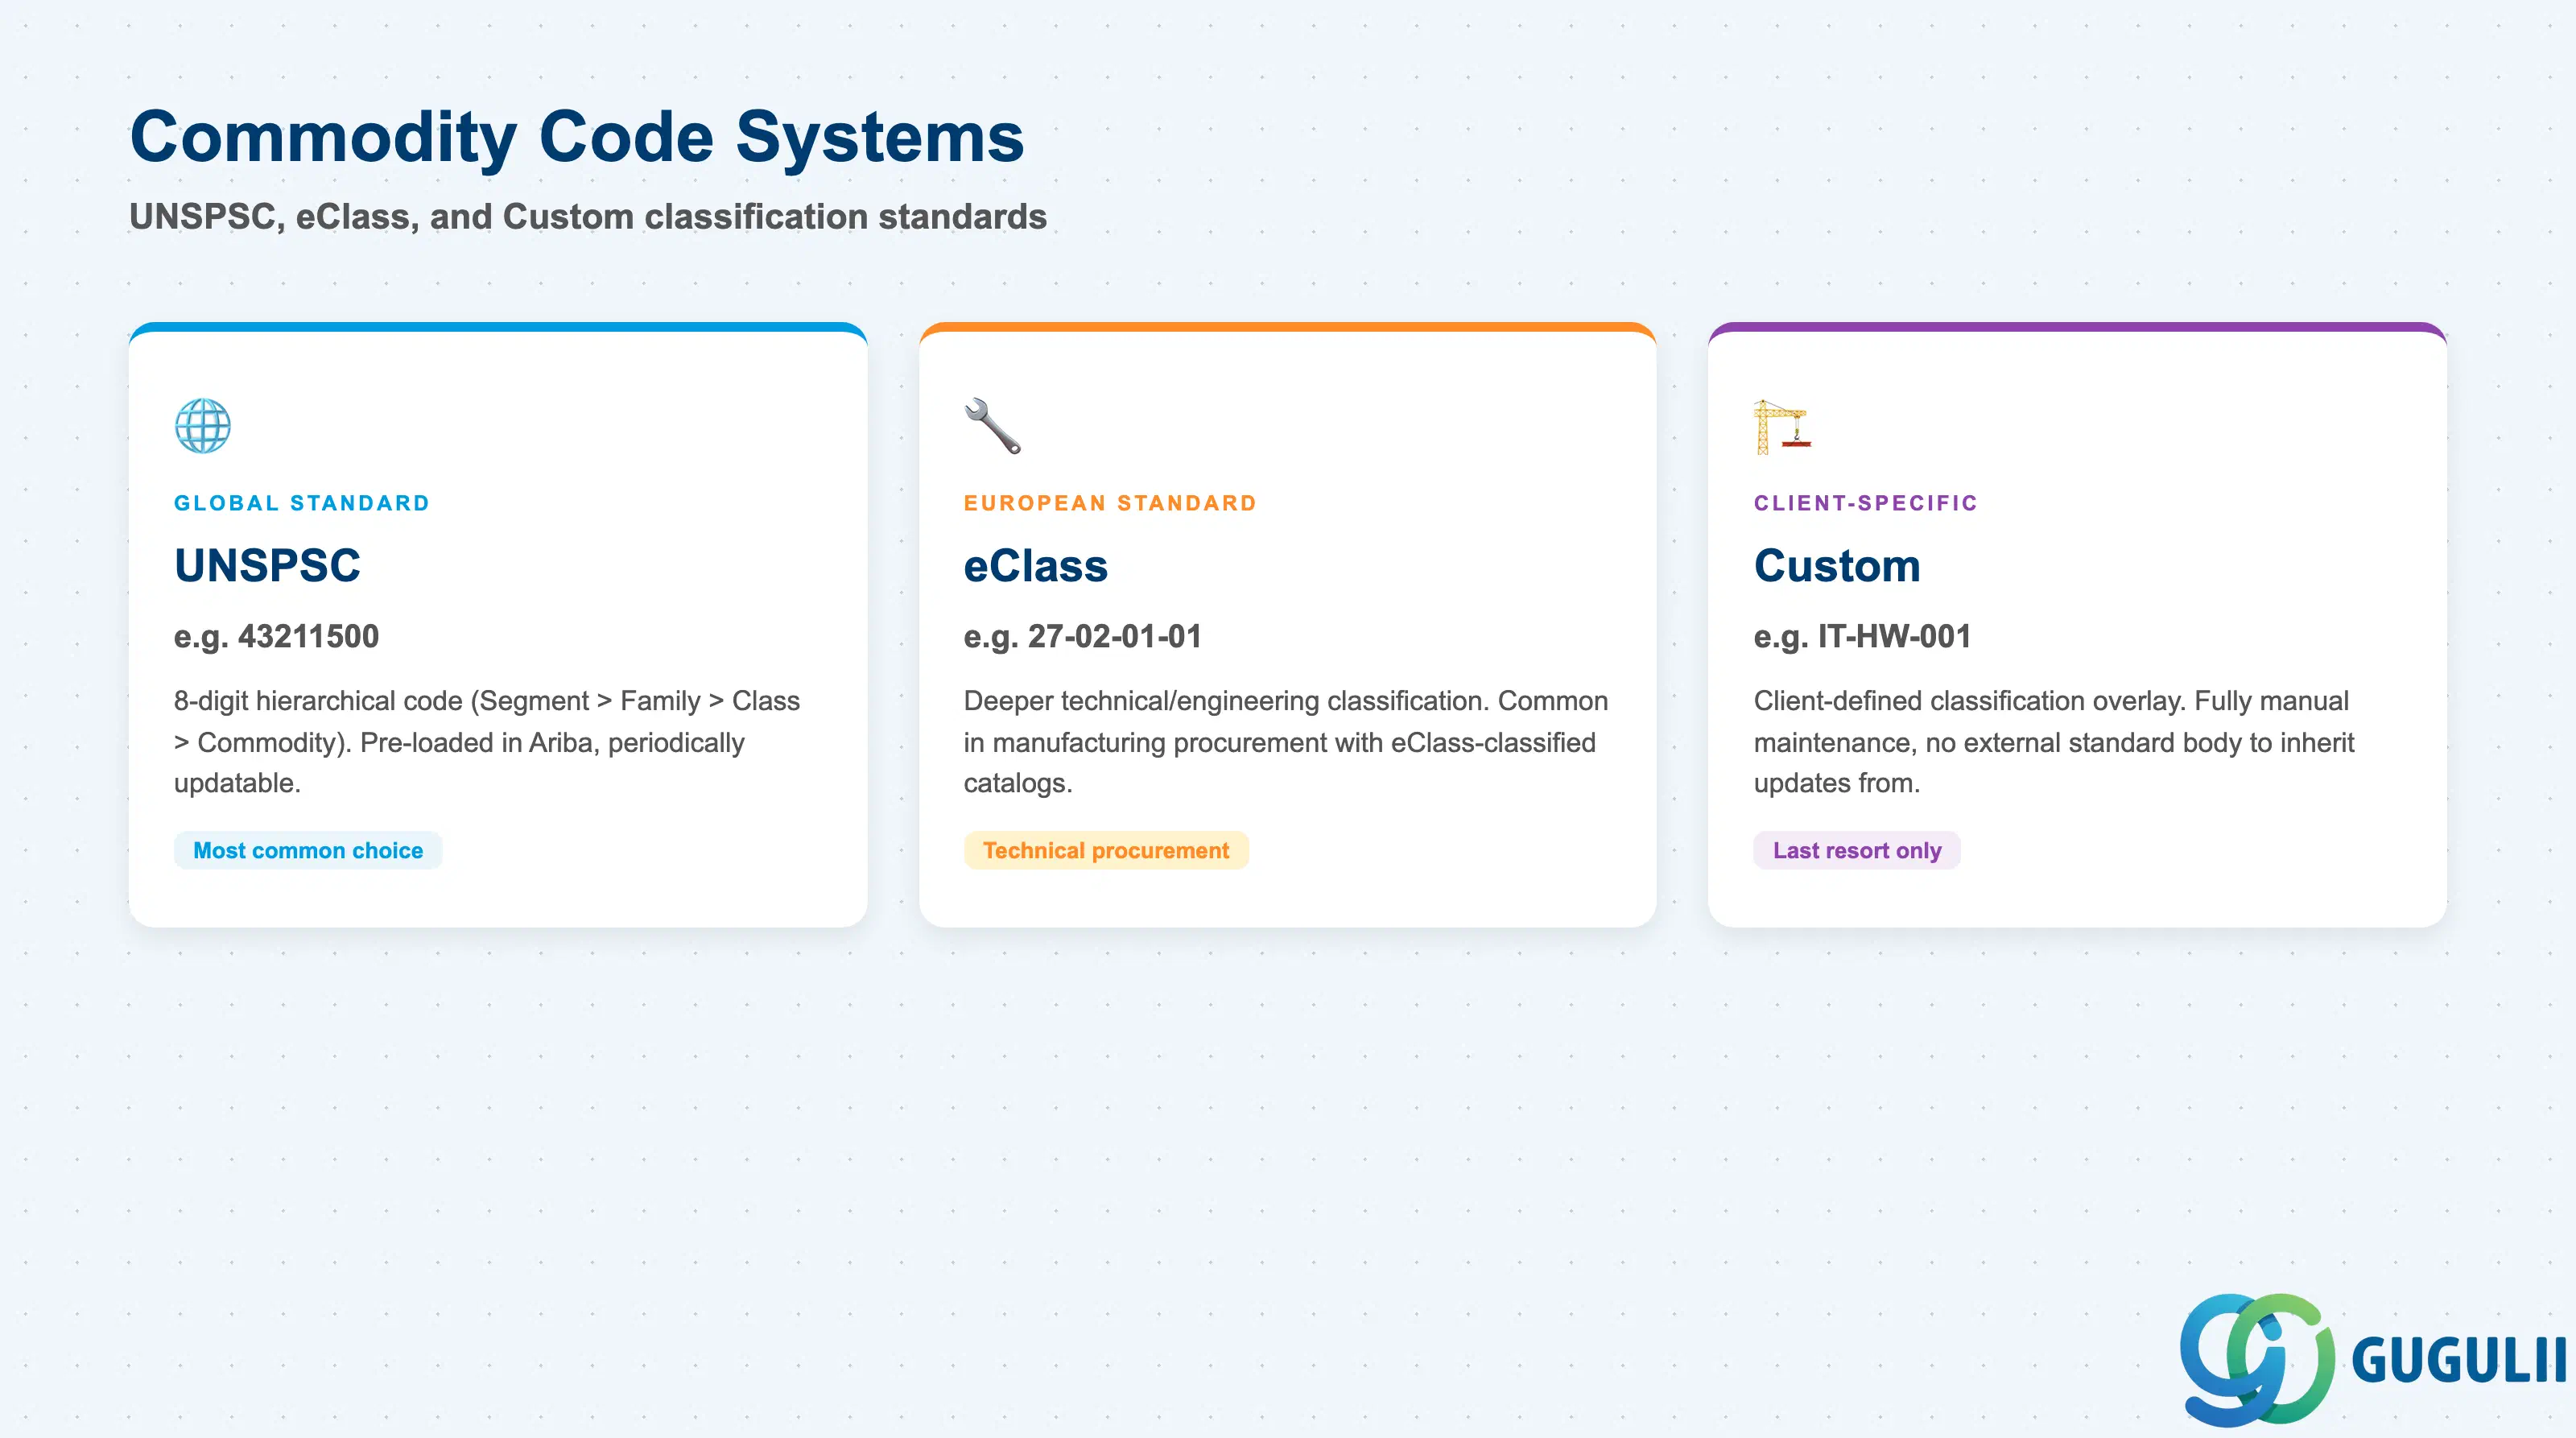Image resolution: width=2576 pixels, height=1438 pixels.
Task: Click the Commodity Code Systems title
Action: 577,137
